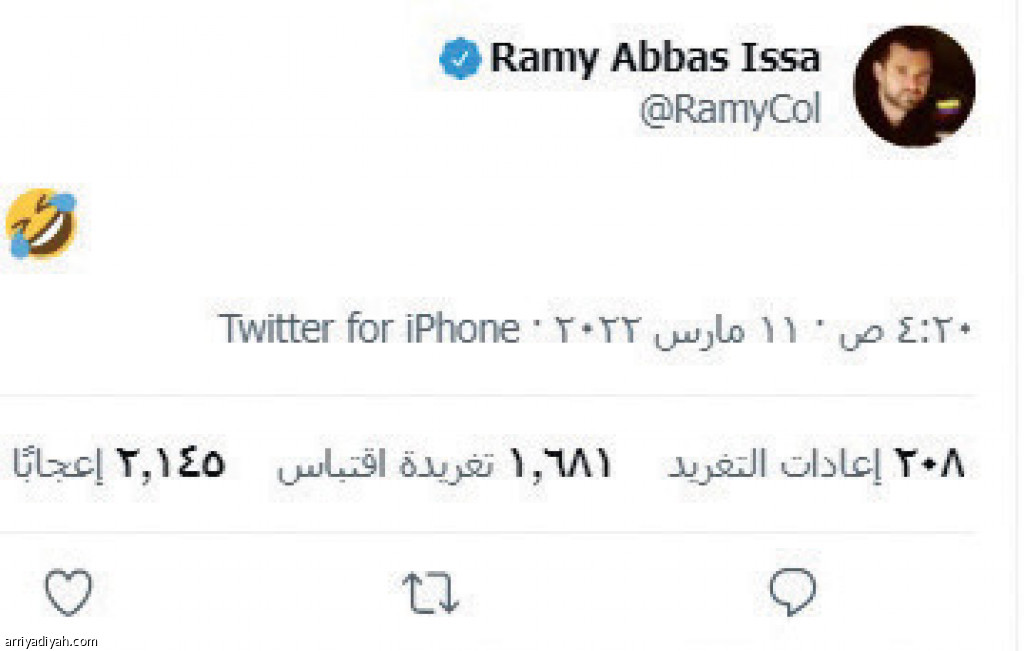
Task: Click the ٤:٢٠ ص tweet time
Action: pos(905,330)
